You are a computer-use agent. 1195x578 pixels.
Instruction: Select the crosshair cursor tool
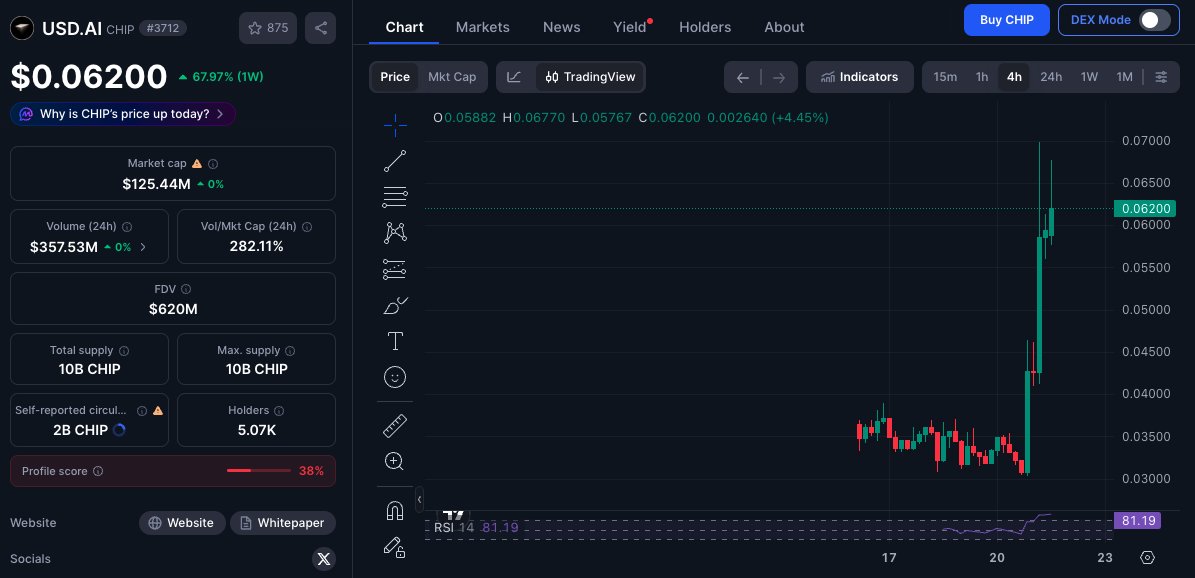point(395,125)
